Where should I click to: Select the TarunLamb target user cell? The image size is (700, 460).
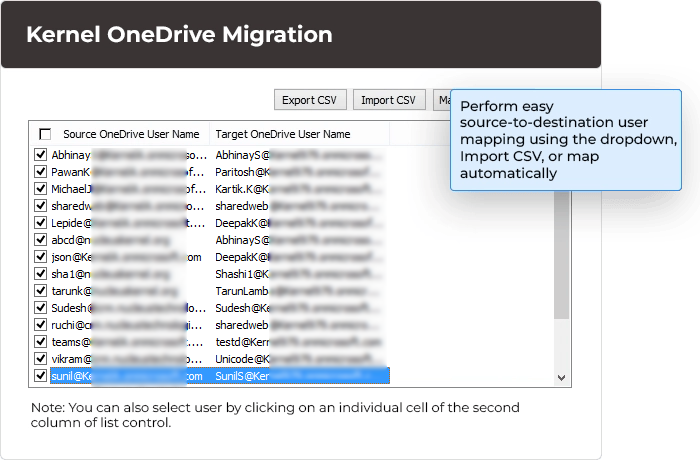pos(299,291)
